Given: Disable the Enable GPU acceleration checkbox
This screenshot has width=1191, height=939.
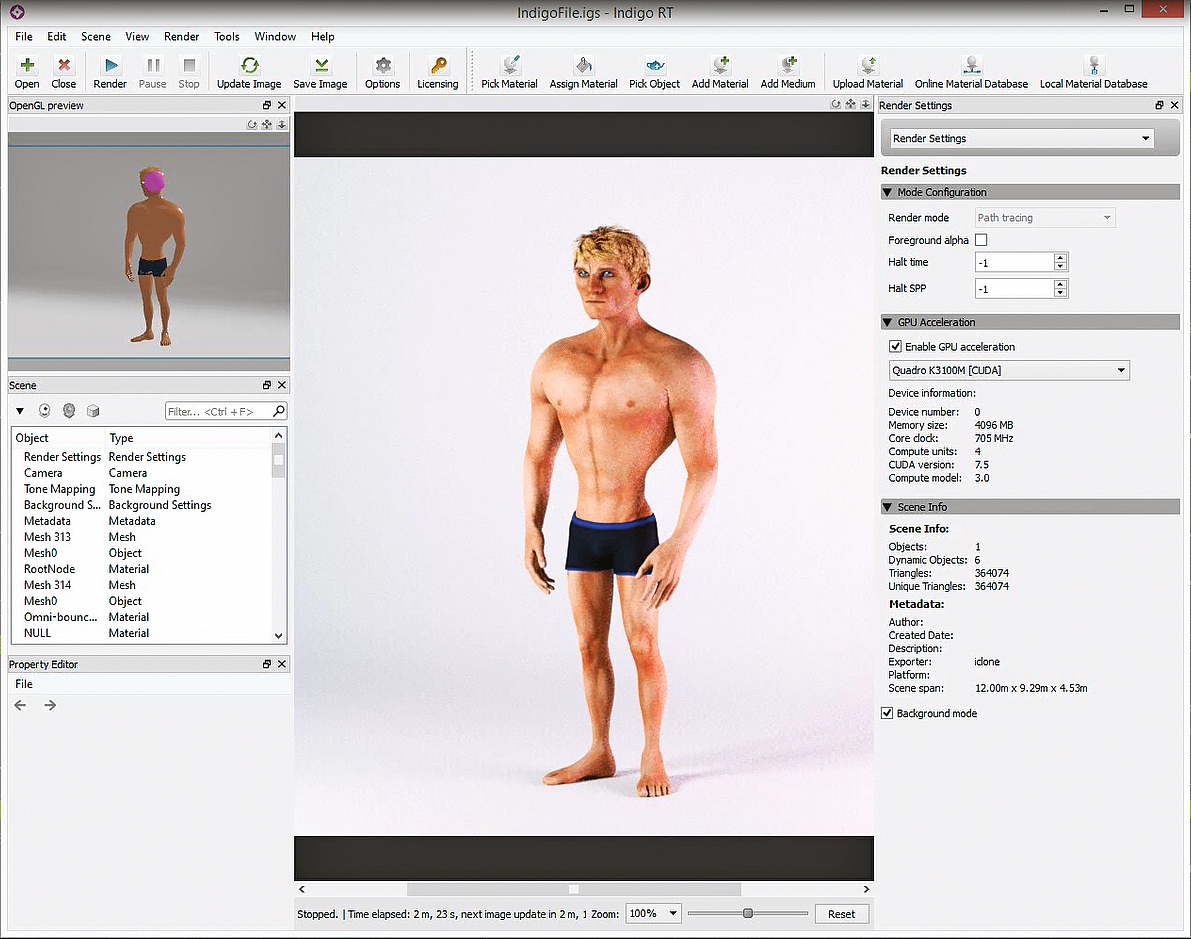Looking at the screenshot, I should pyautogui.click(x=896, y=346).
